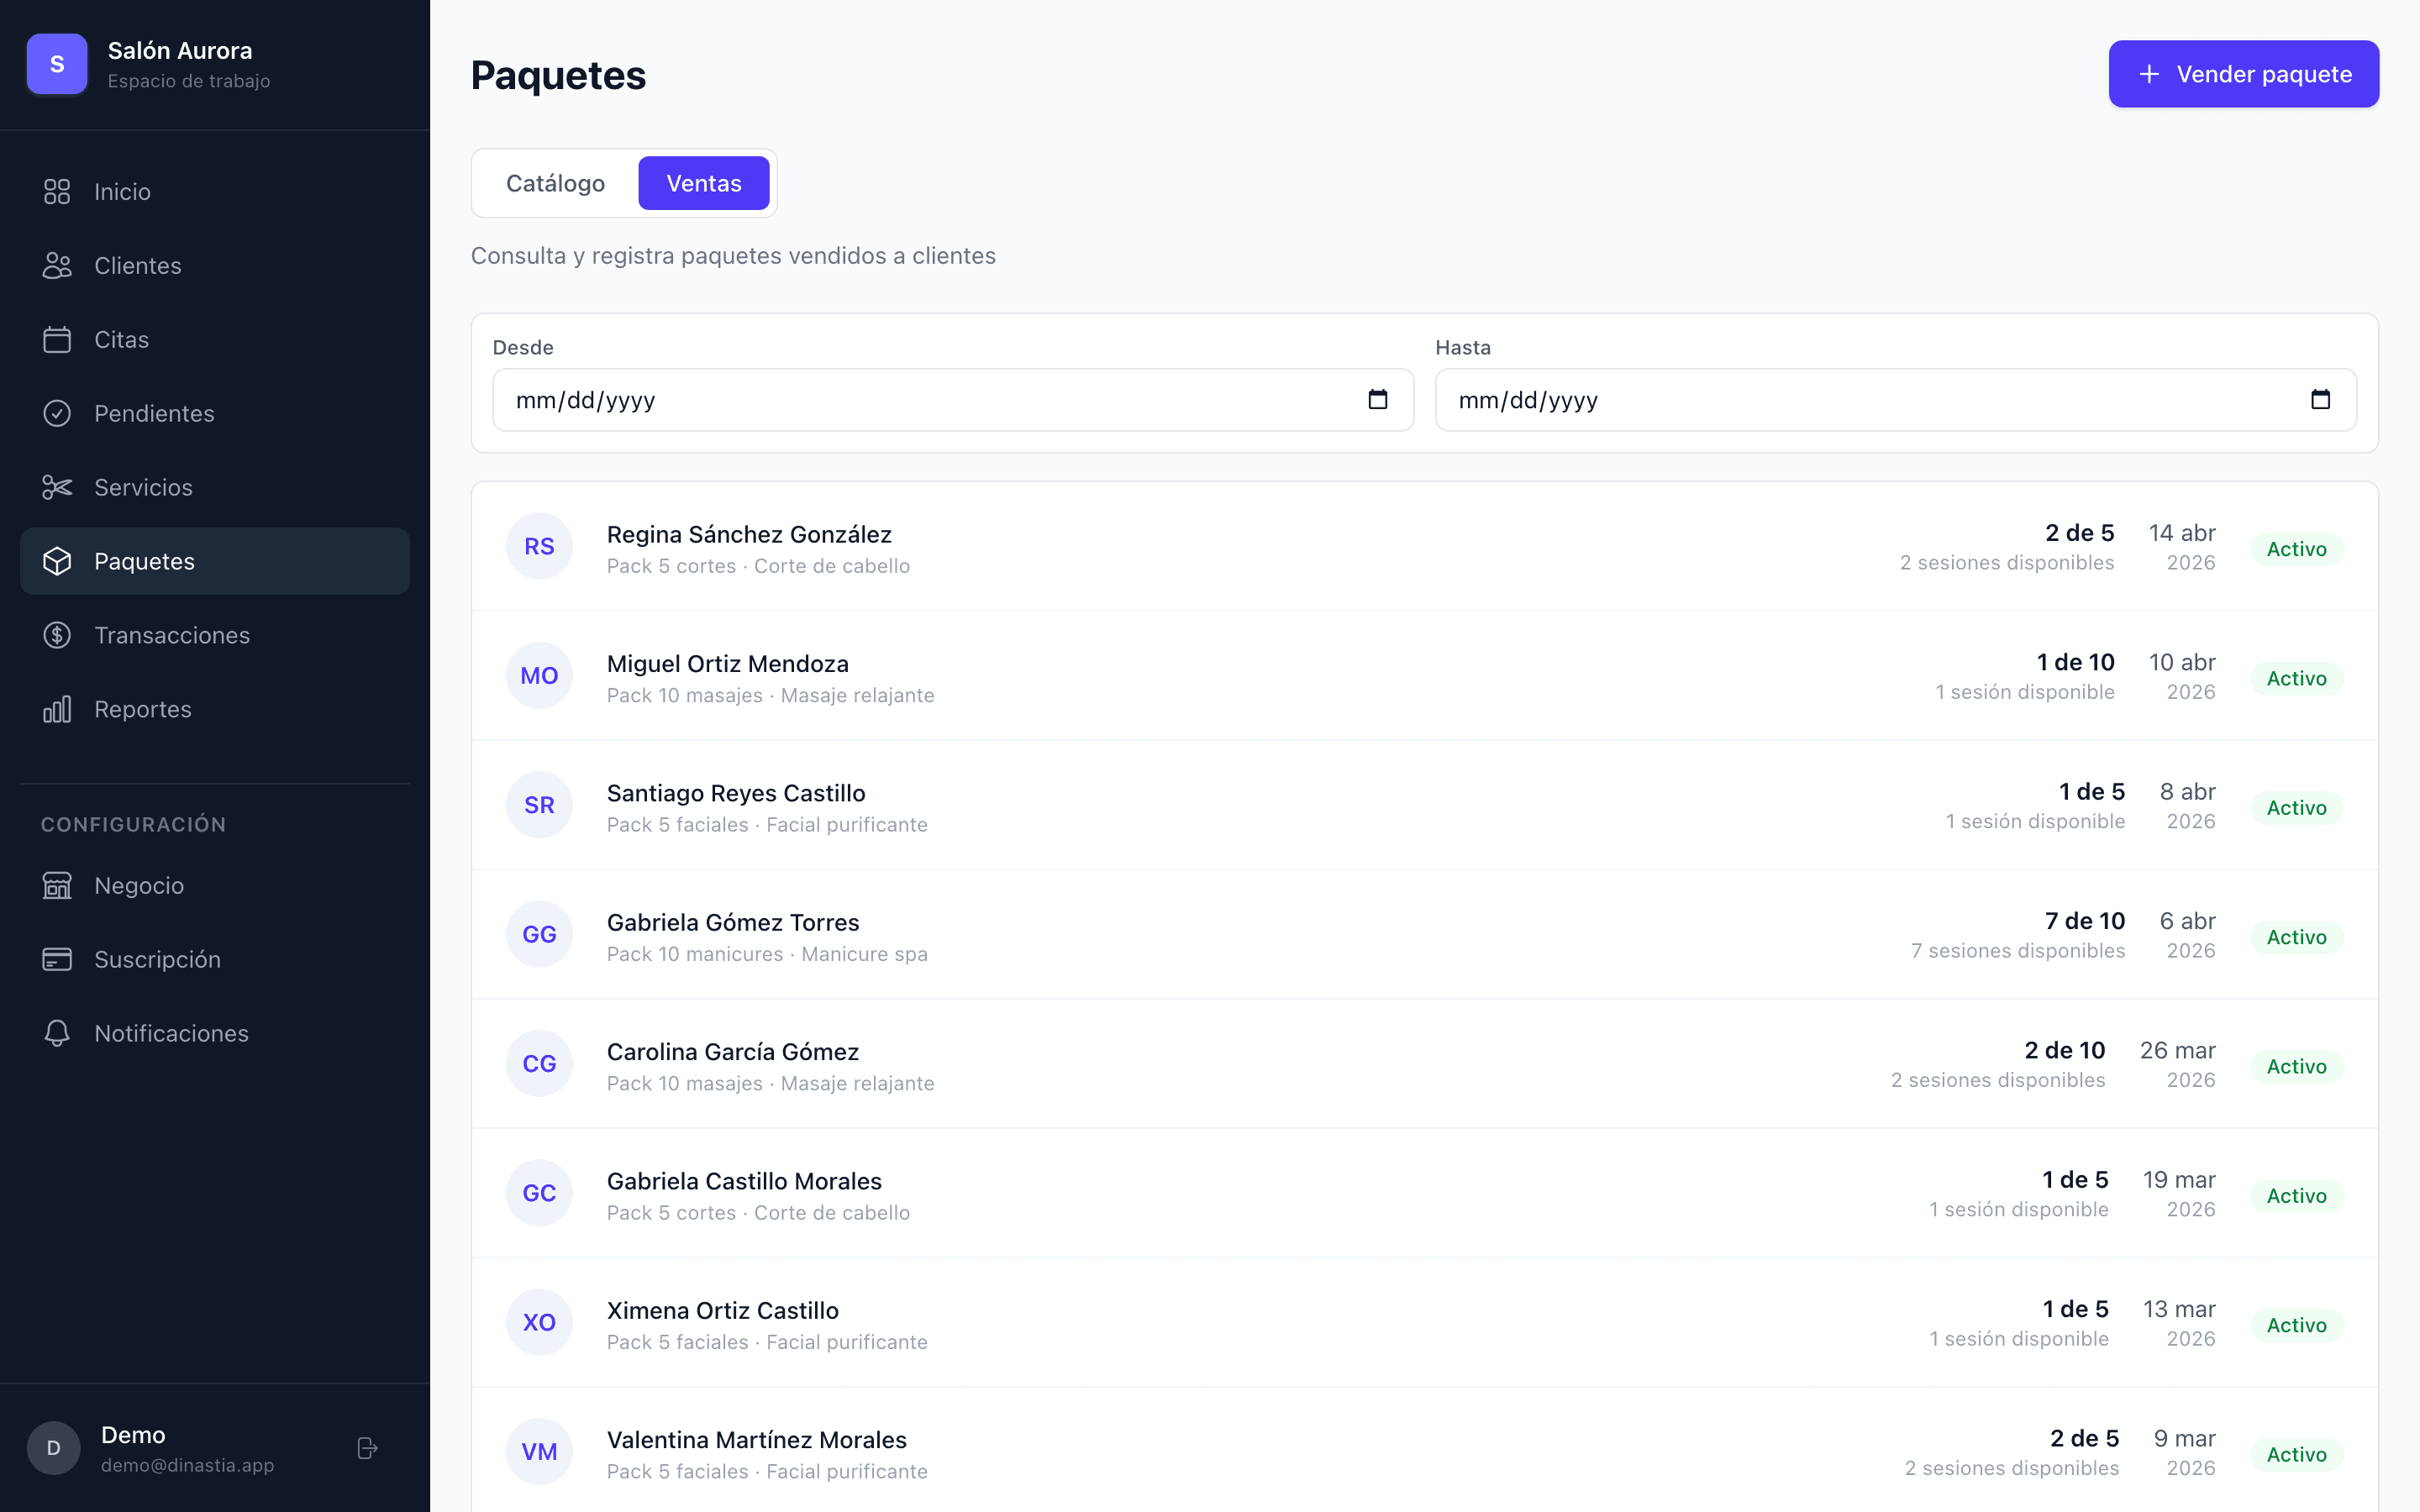Switch to the Catálogo tab
Screen dimensions: 2420x1512
tap(555, 183)
